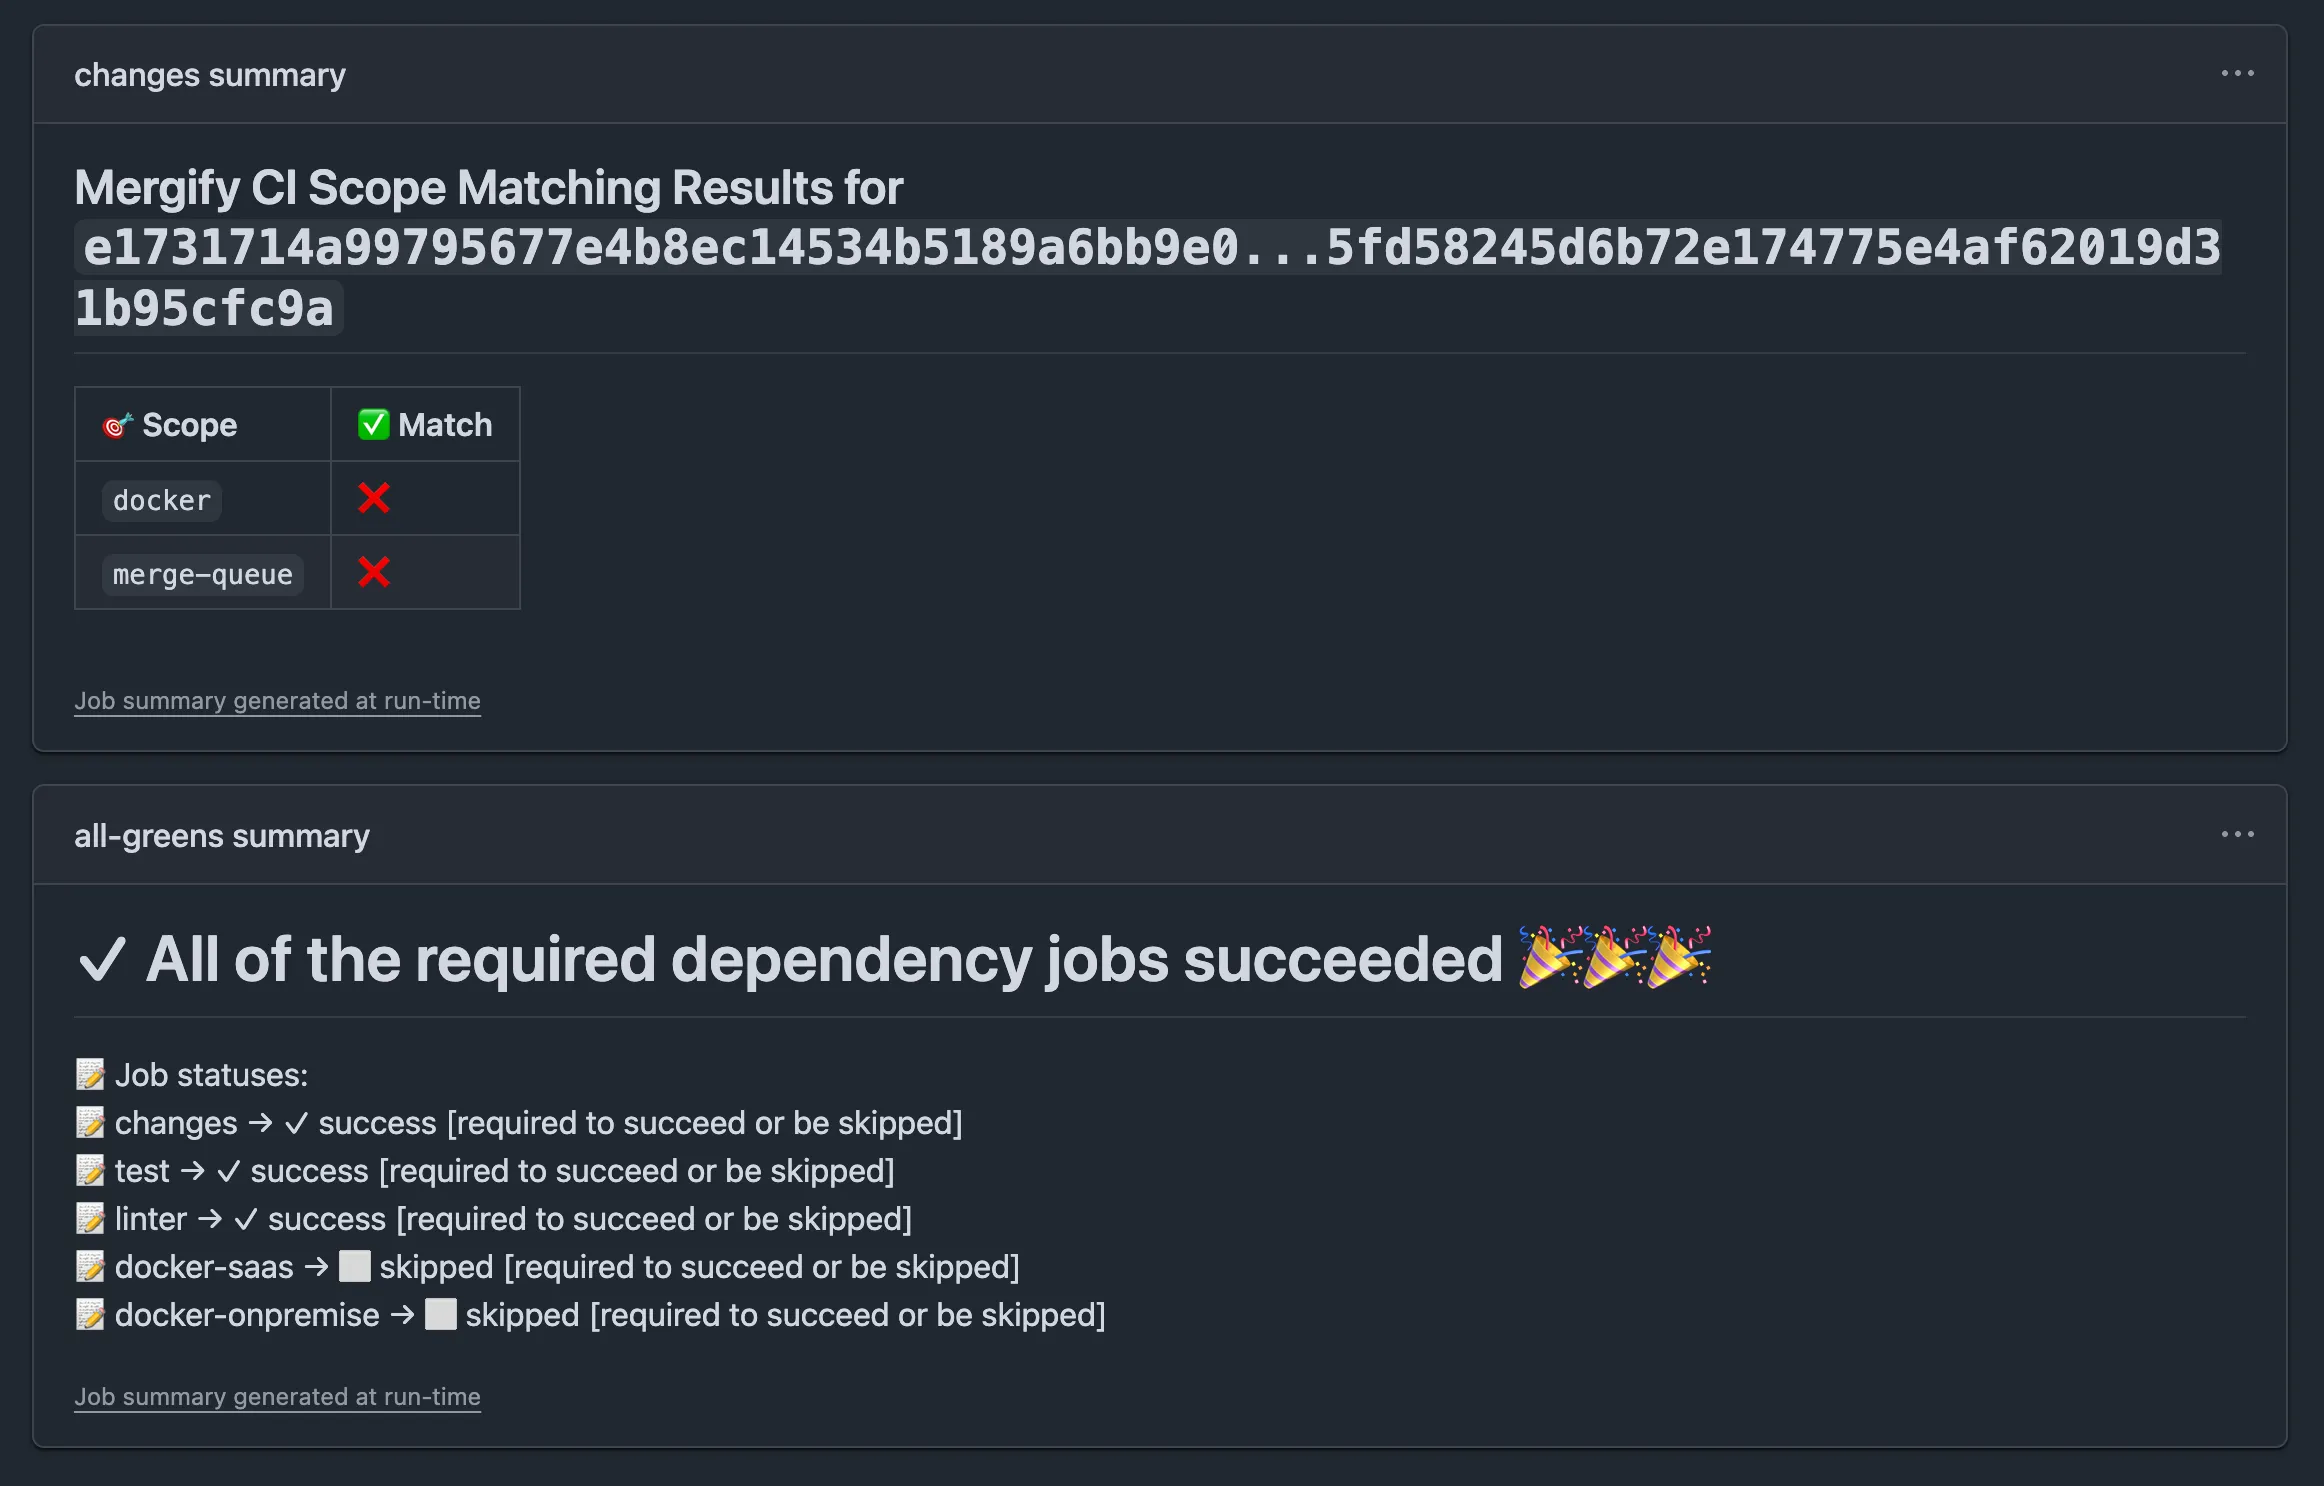
Task: Click the red X next to merge-queue scope
Action: coord(372,573)
